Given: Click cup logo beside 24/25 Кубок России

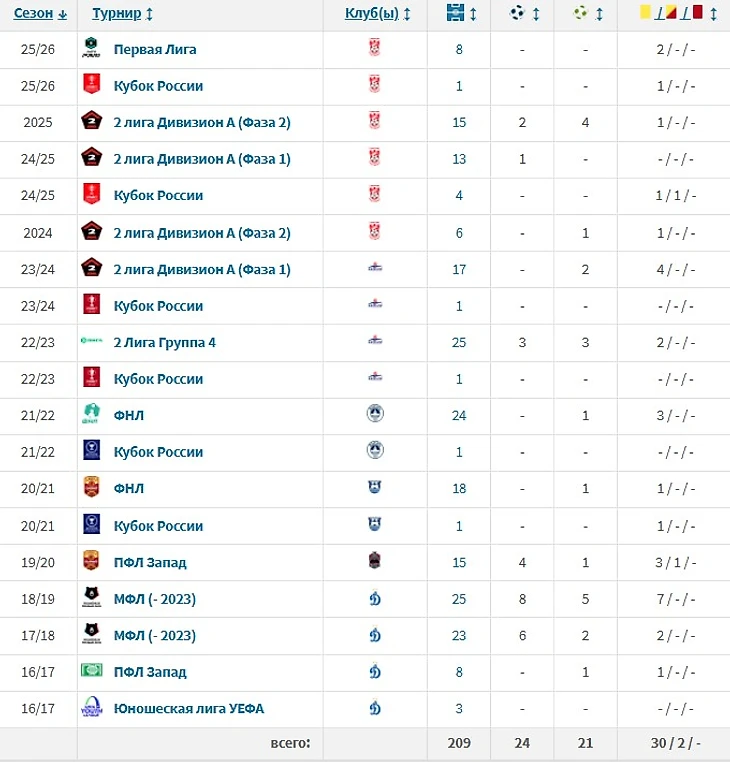Looking at the screenshot, I should (x=91, y=195).
